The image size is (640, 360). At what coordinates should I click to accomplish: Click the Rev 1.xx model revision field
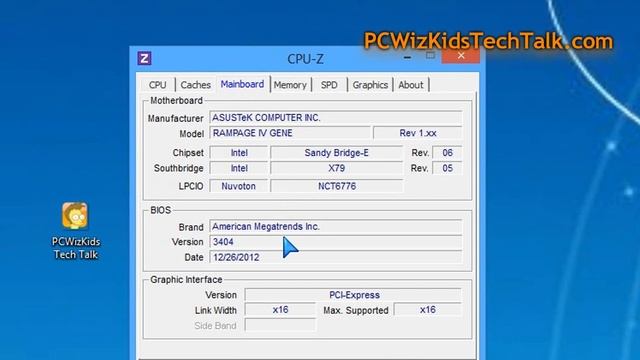418,133
